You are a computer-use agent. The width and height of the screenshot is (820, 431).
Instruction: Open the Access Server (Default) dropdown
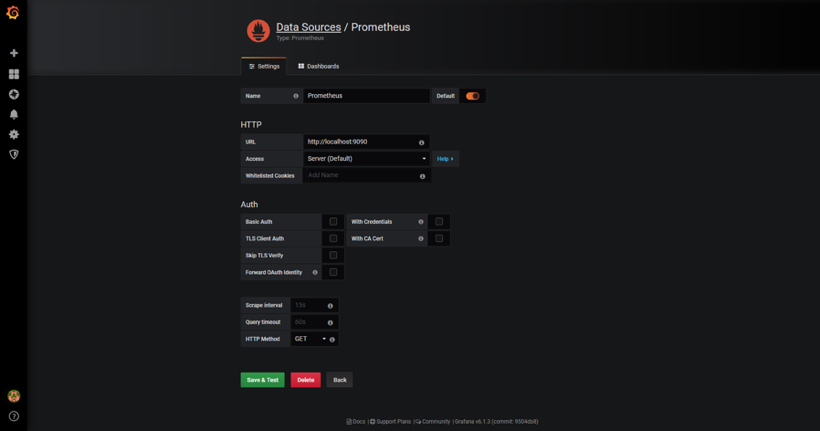tap(366, 159)
